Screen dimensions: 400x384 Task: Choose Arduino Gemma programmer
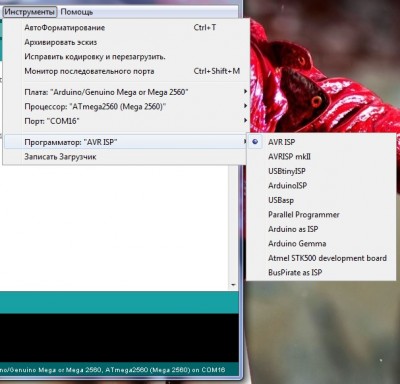[x=321, y=243]
